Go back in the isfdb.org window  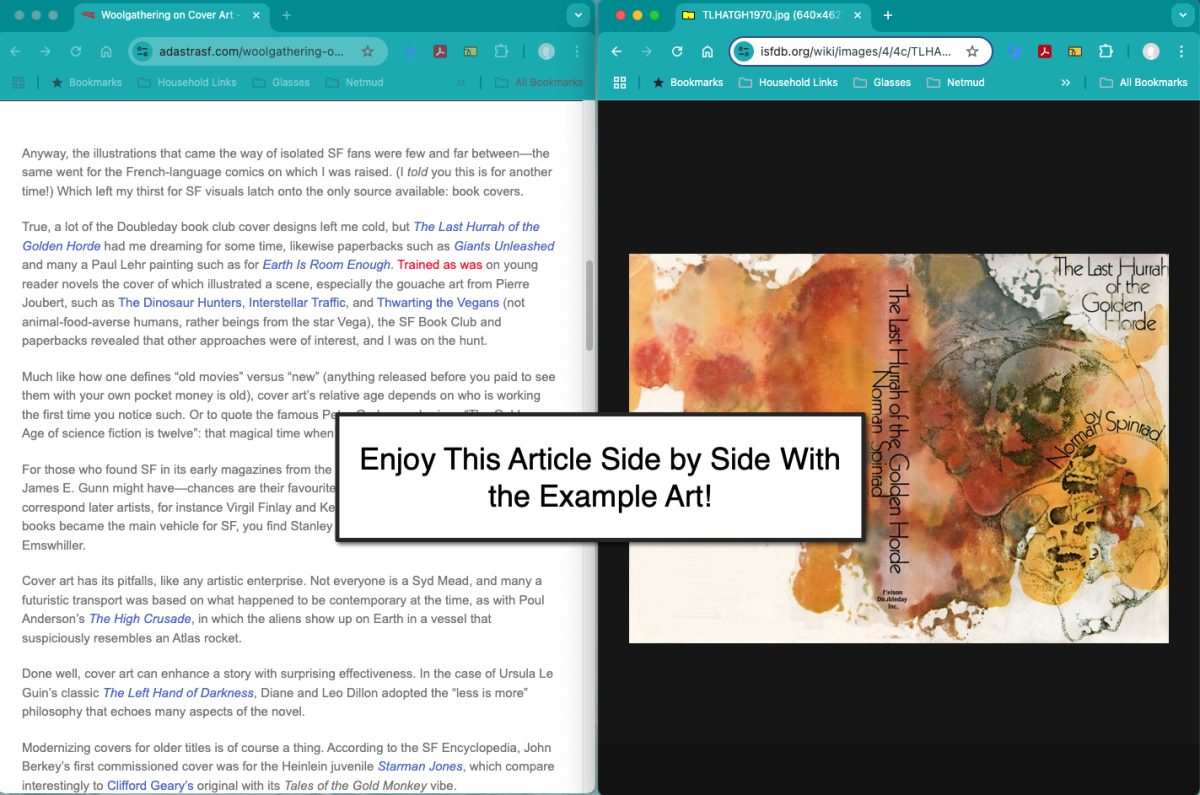617,52
